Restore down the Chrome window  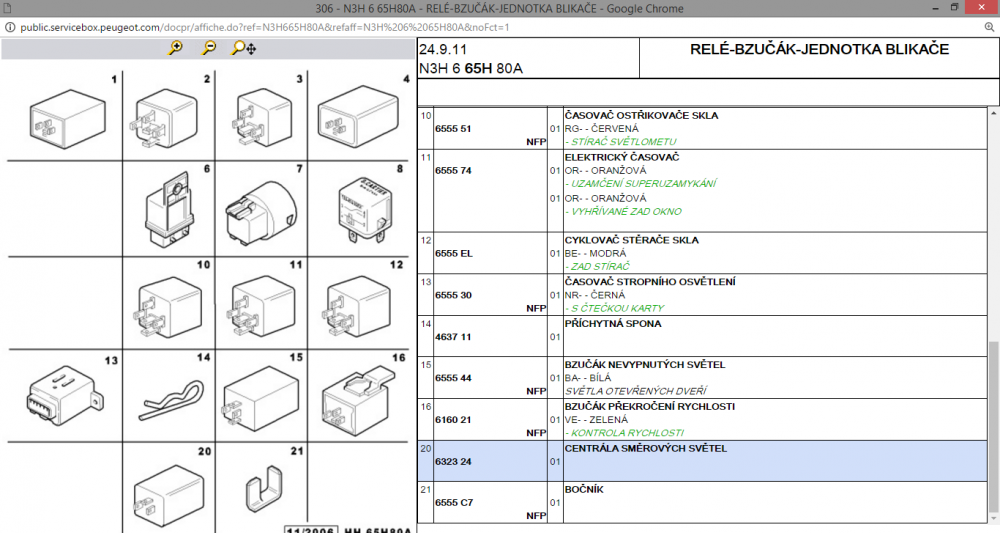coord(955,8)
